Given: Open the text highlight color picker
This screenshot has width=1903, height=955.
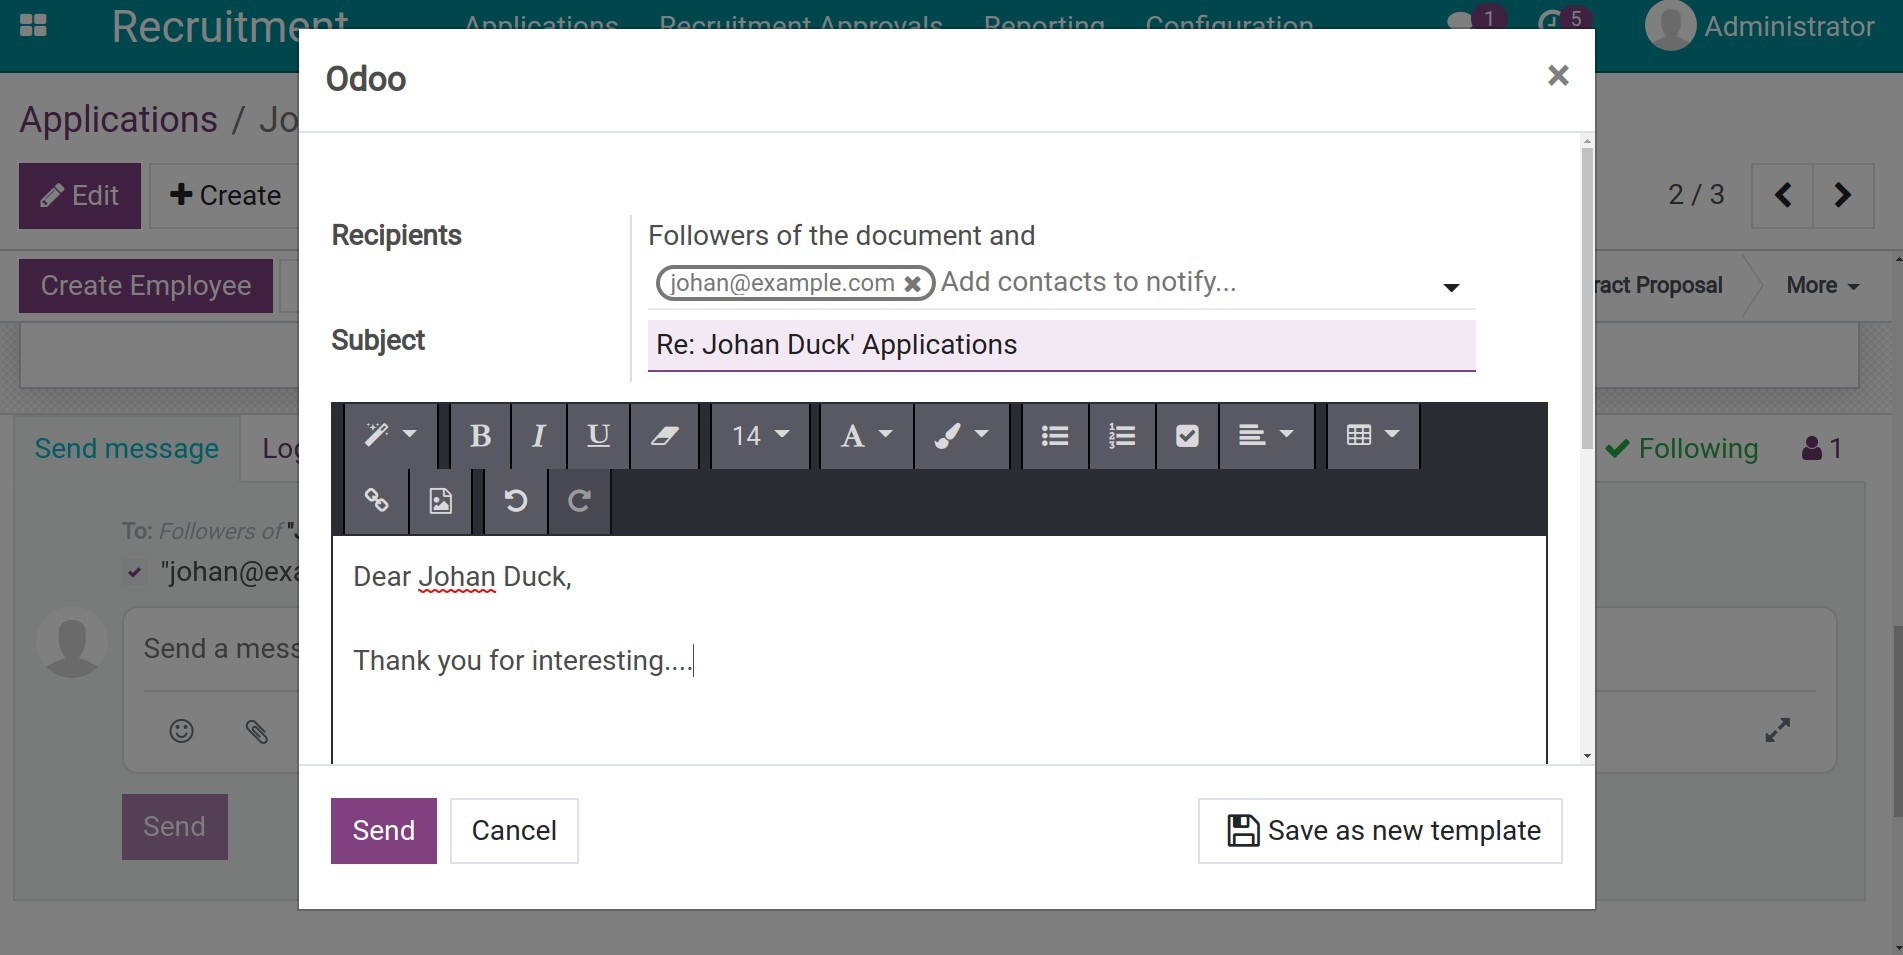Looking at the screenshot, I should pos(960,436).
